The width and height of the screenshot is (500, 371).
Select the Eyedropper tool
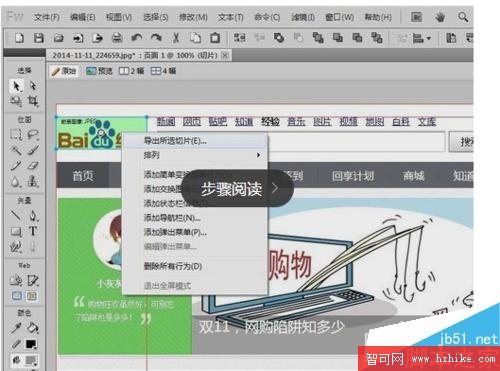16,328
